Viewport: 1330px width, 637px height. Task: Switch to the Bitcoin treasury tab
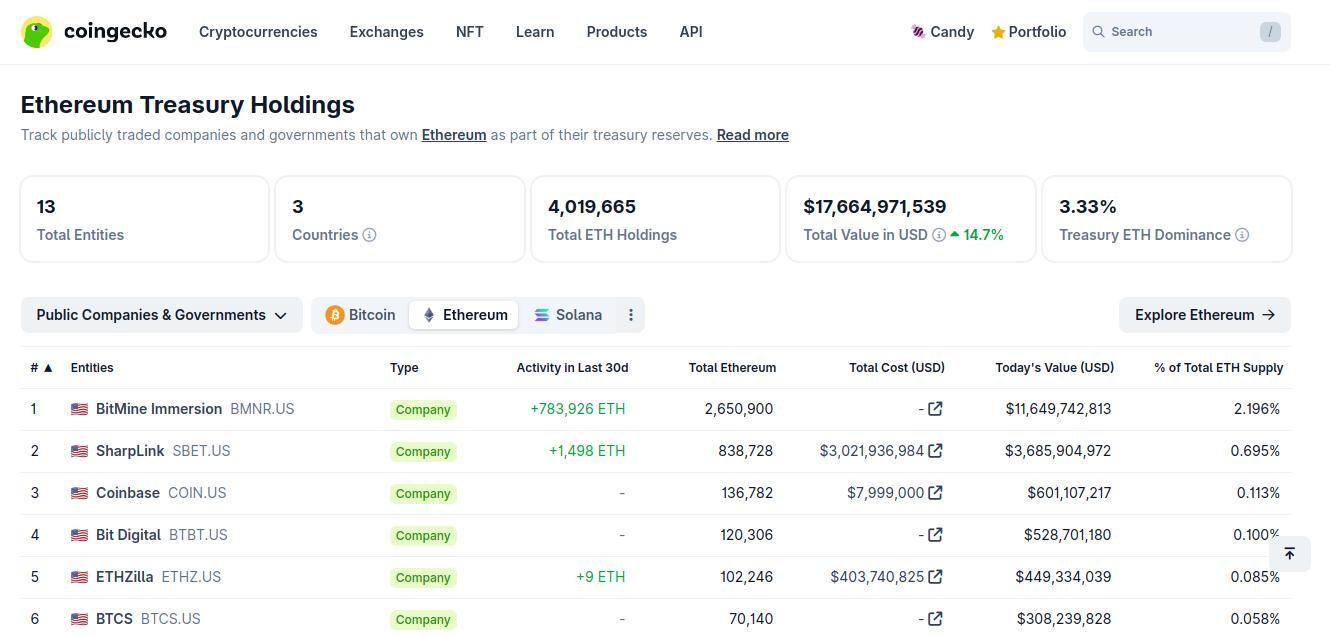pos(361,315)
